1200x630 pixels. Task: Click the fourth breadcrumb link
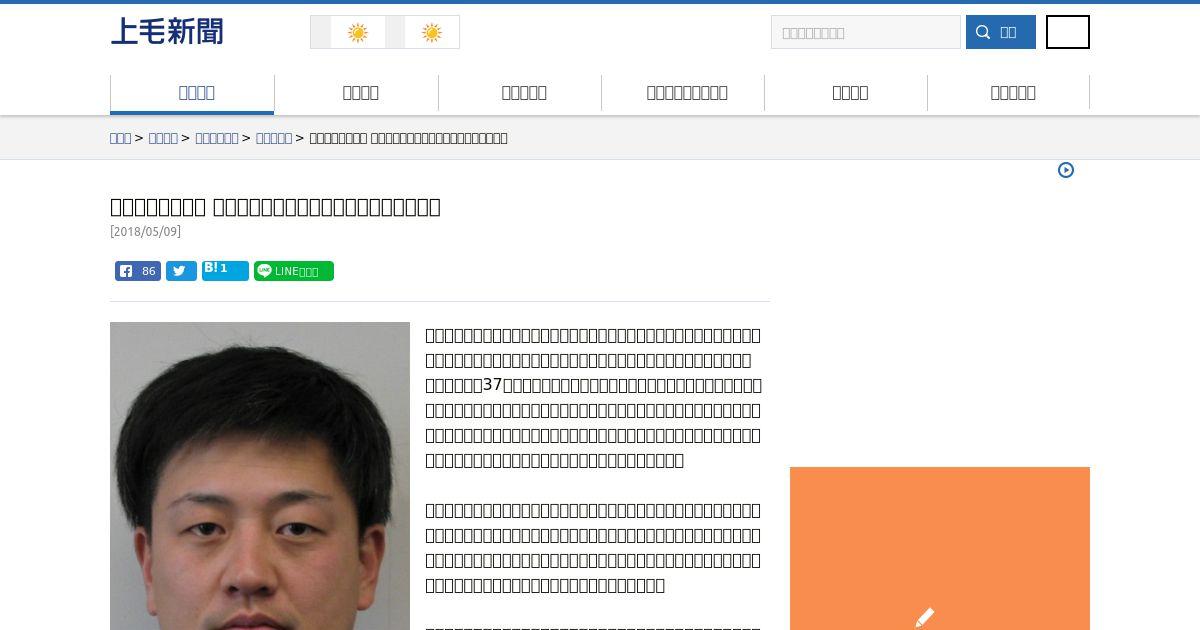(274, 138)
